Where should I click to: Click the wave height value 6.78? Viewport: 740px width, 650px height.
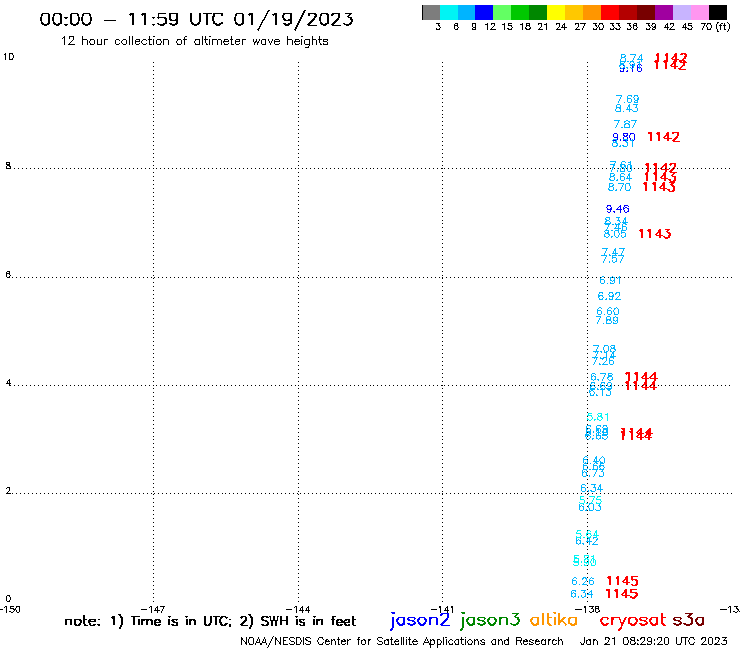tap(601, 377)
